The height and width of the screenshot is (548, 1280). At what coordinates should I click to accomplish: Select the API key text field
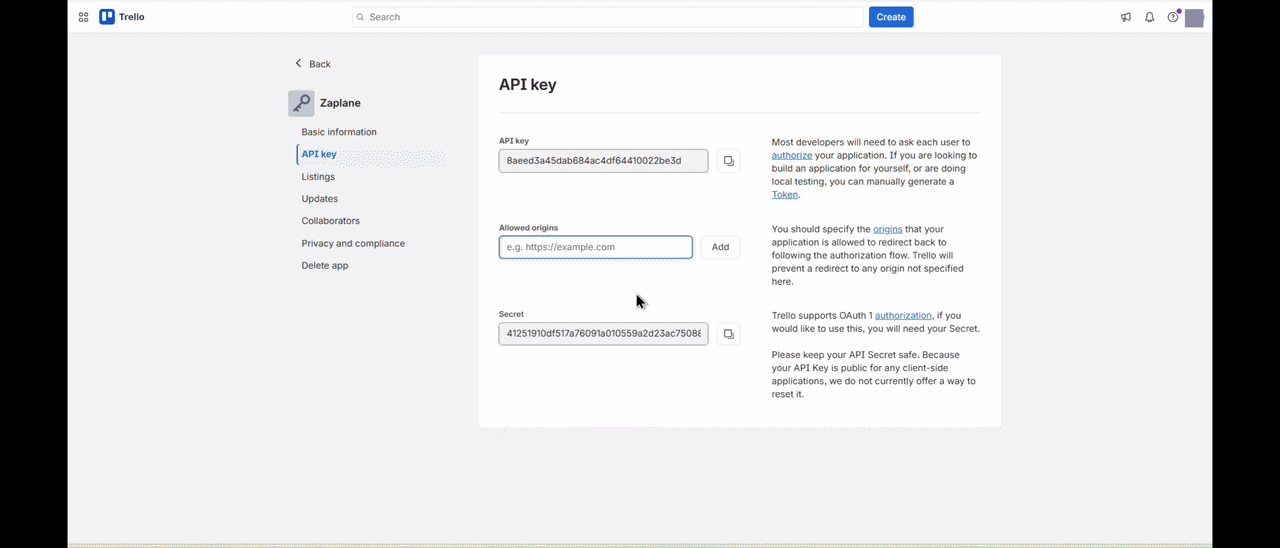pyautogui.click(x=604, y=161)
